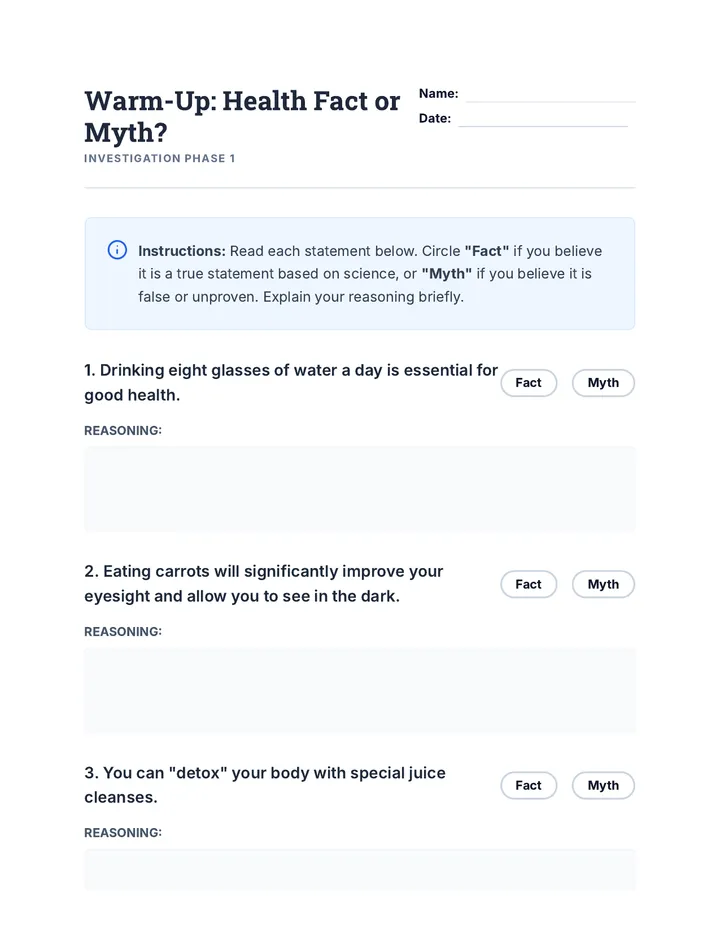The height and width of the screenshot is (932, 720).
Task: Click the "INVESTIGATION PHASE 1" subtitle
Action: pos(160,158)
